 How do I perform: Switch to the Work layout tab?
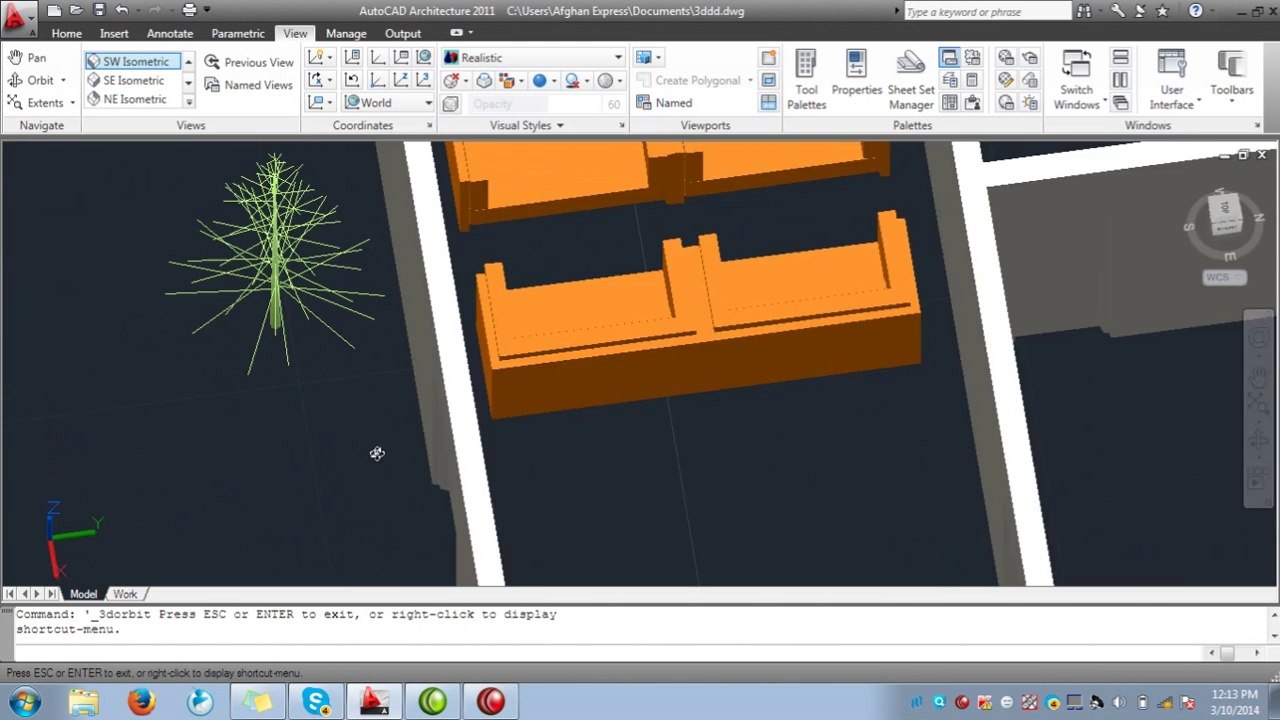(x=125, y=594)
